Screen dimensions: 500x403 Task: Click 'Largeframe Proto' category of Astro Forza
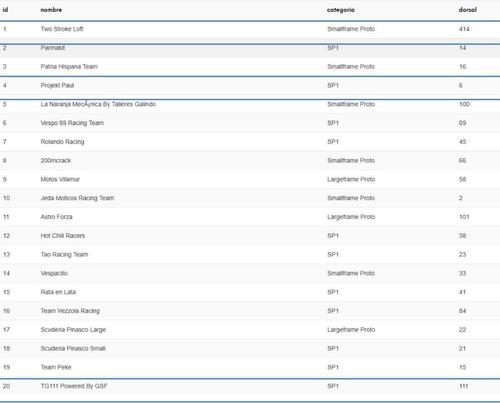coord(351,217)
